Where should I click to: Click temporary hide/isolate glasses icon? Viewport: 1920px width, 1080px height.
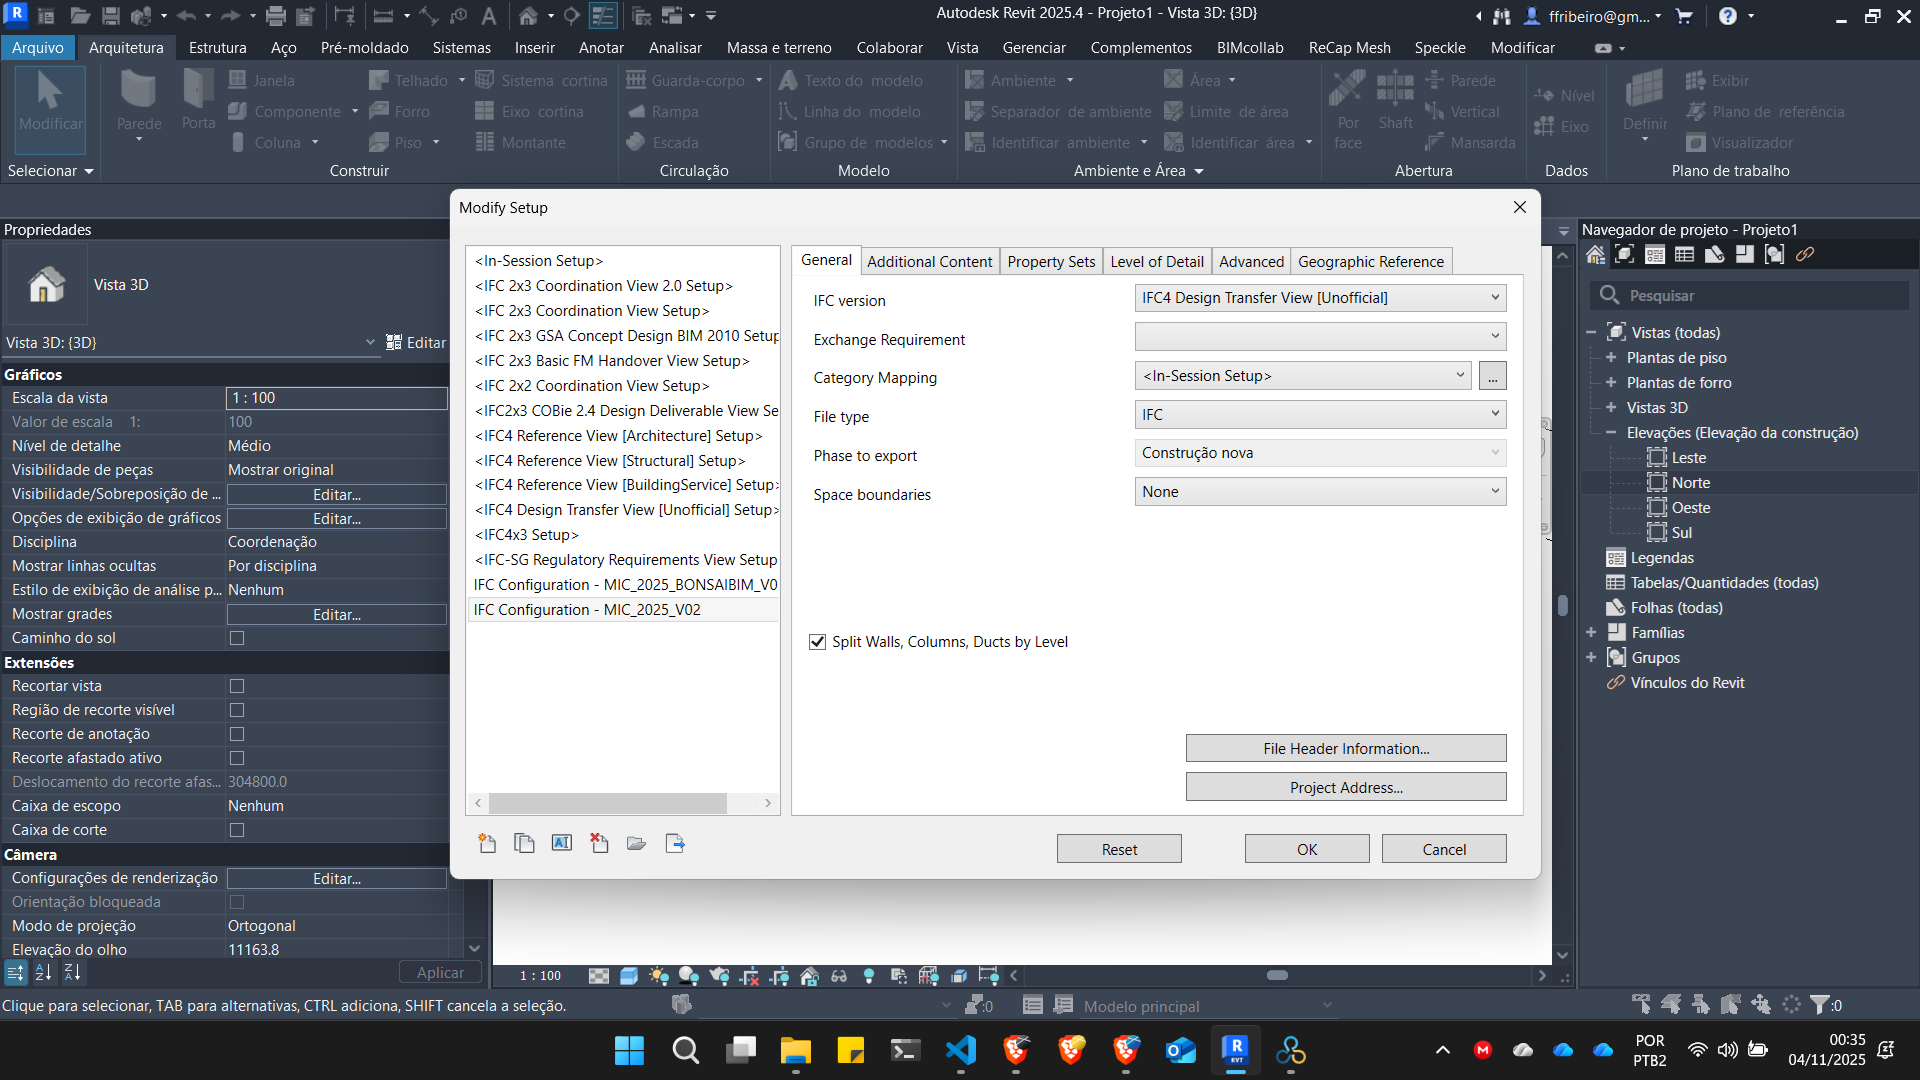coord(838,976)
